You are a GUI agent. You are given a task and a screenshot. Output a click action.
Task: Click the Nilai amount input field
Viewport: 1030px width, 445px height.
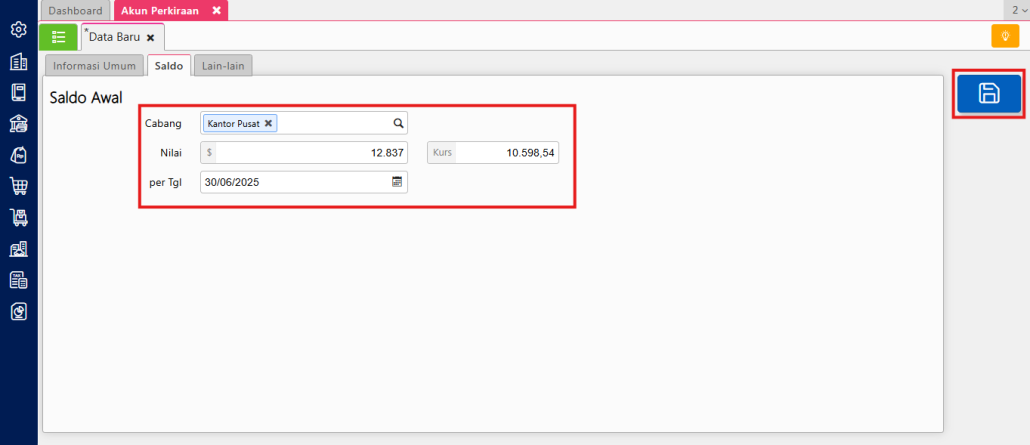pos(310,153)
